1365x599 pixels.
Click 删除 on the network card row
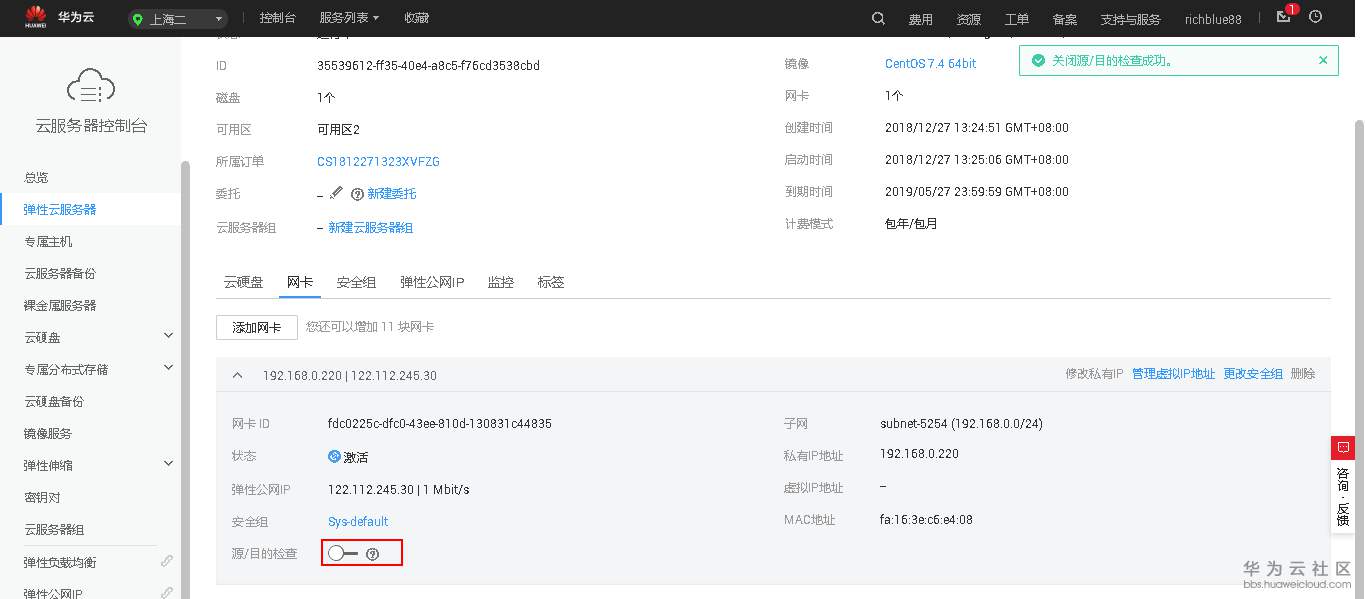pyautogui.click(x=1303, y=373)
